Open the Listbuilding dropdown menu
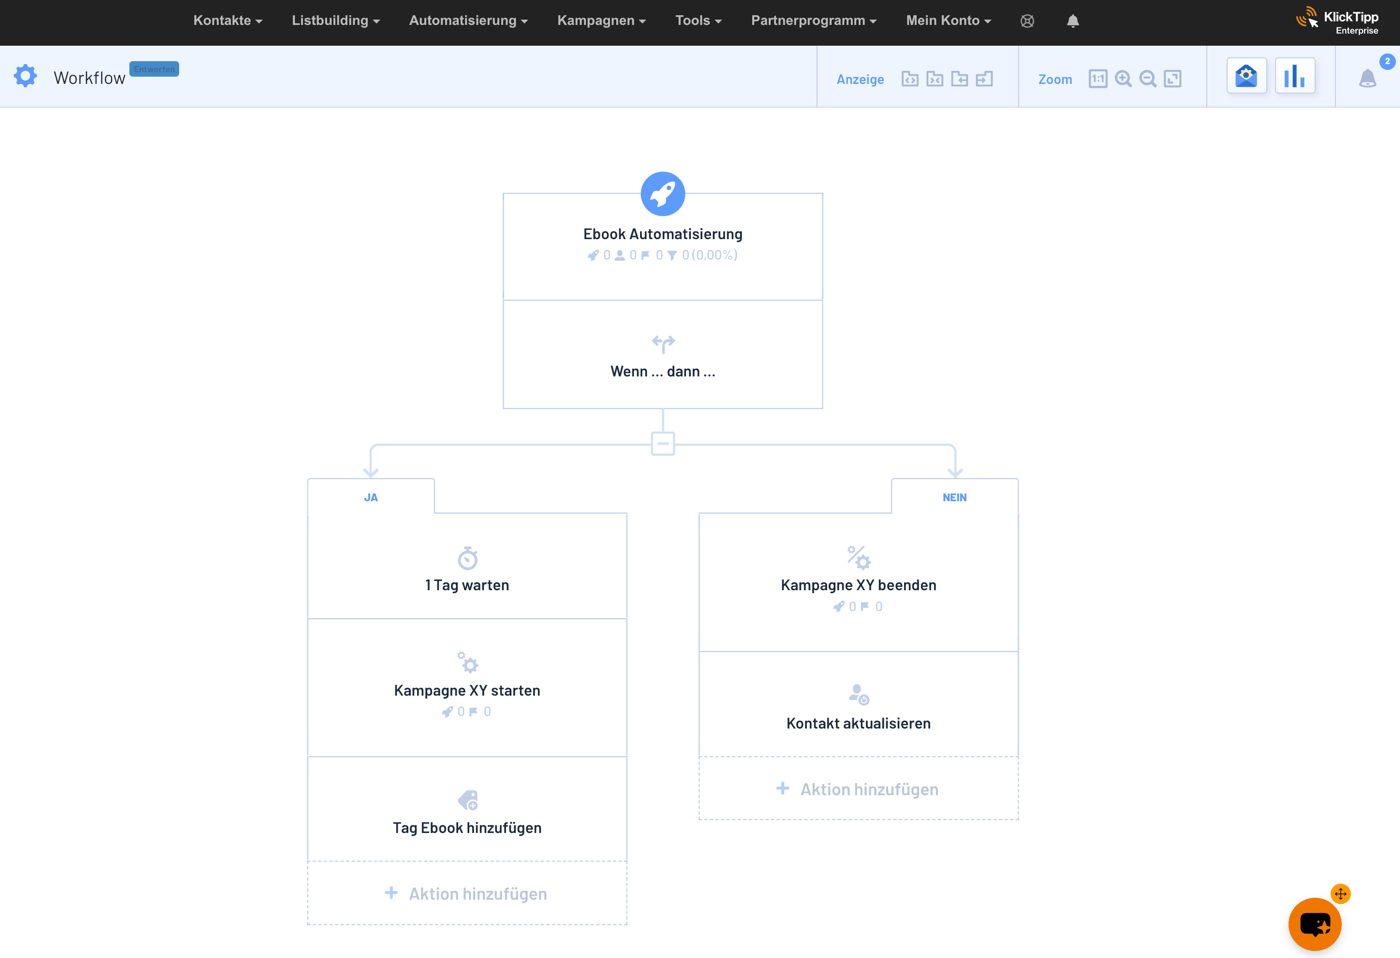Image resolution: width=1400 pixels, height=958 pixels. point(336,21)
